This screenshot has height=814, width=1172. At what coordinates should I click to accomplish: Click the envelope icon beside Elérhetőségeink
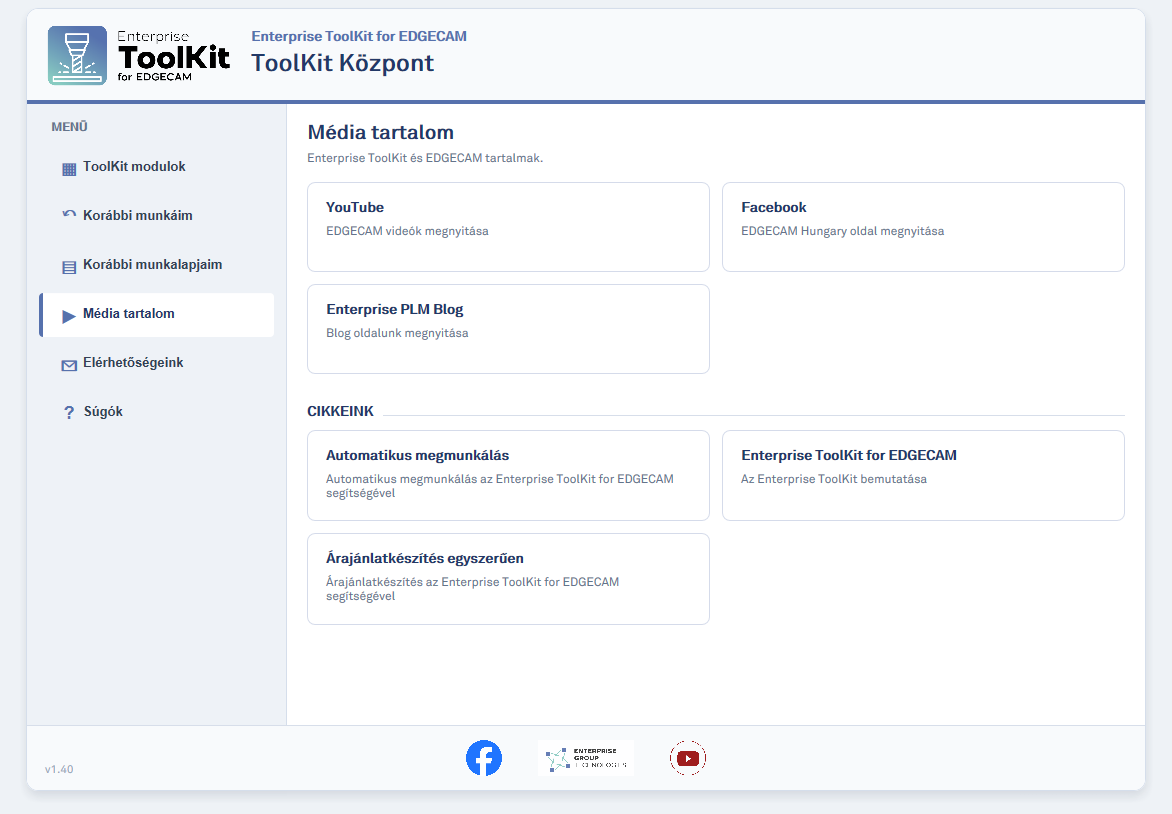coord(69,366)
